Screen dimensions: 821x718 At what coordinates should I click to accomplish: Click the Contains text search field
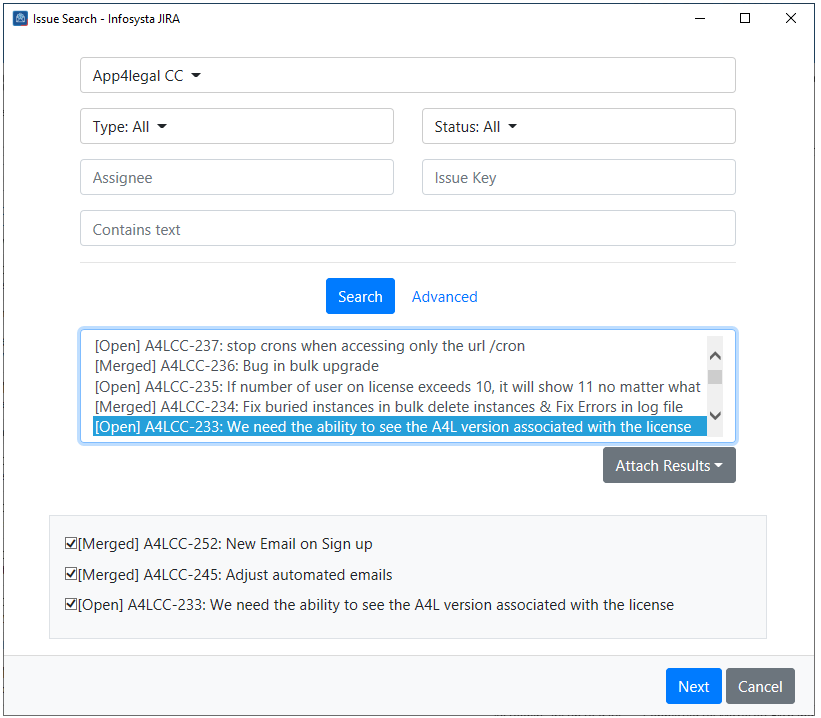[x=407, y=229]
